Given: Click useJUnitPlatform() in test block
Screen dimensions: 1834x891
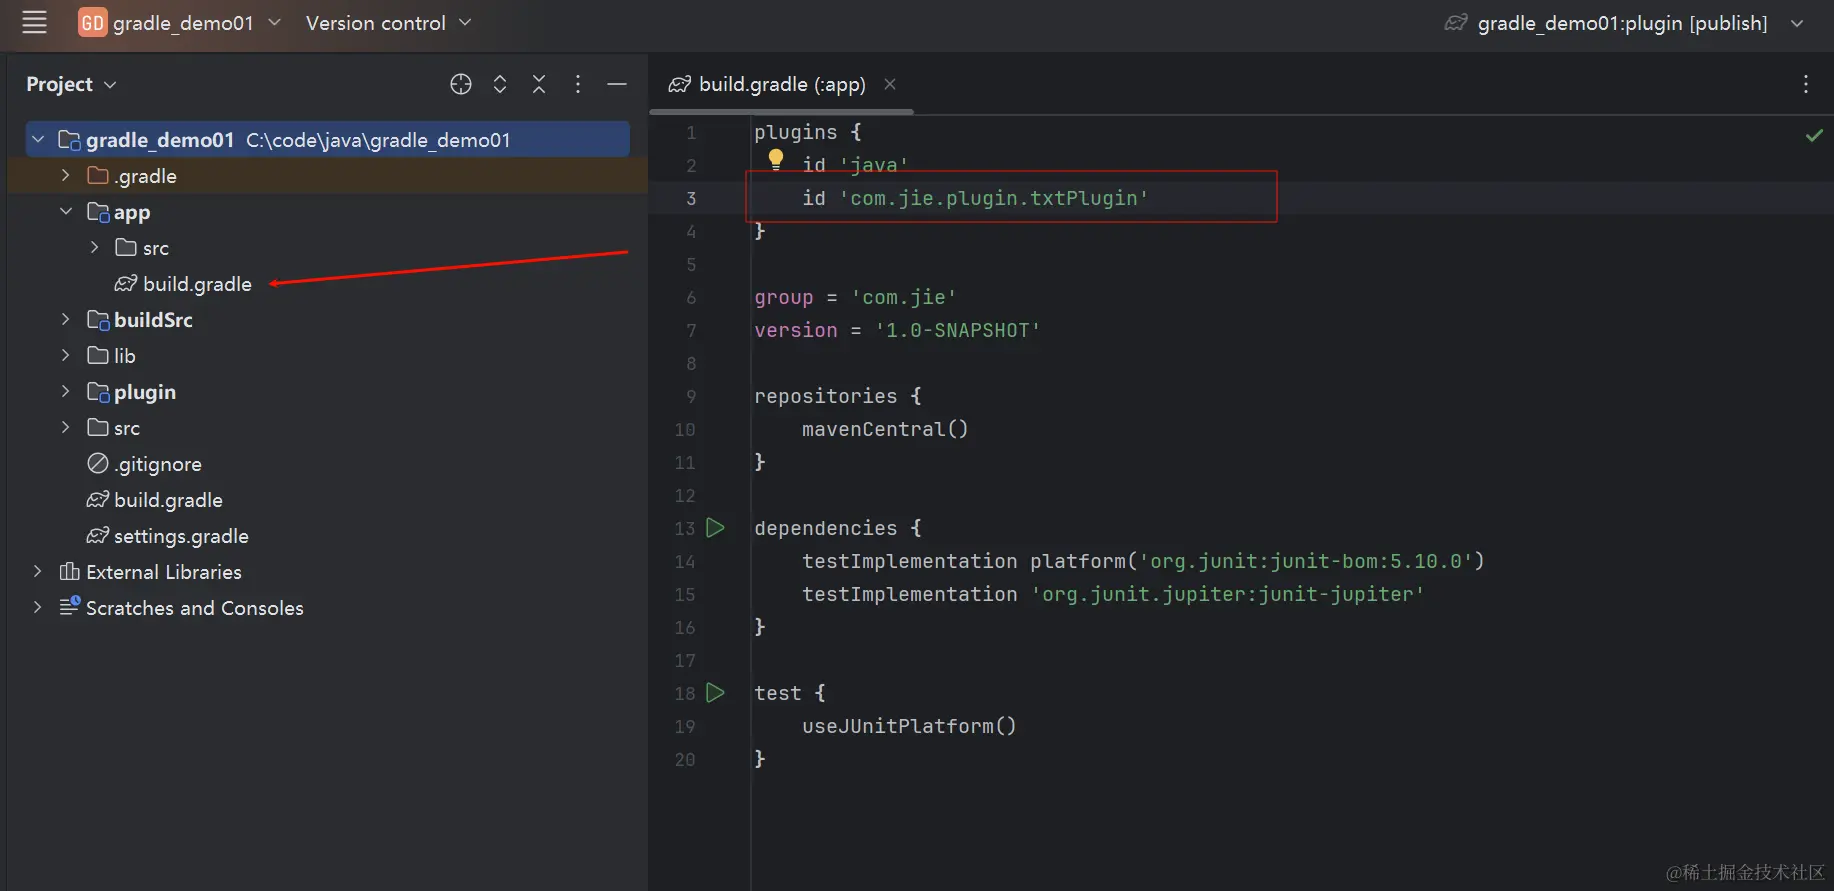Looking at the screenshot, I should [x=909, y=726].
